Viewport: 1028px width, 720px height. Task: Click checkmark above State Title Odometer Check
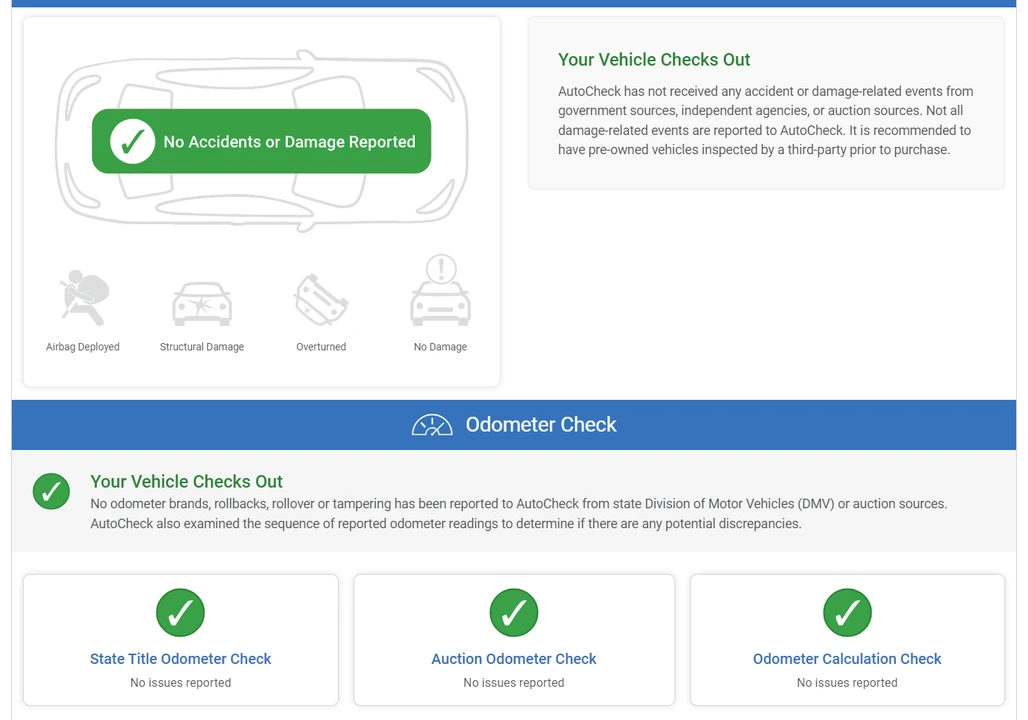coord(180,612)
